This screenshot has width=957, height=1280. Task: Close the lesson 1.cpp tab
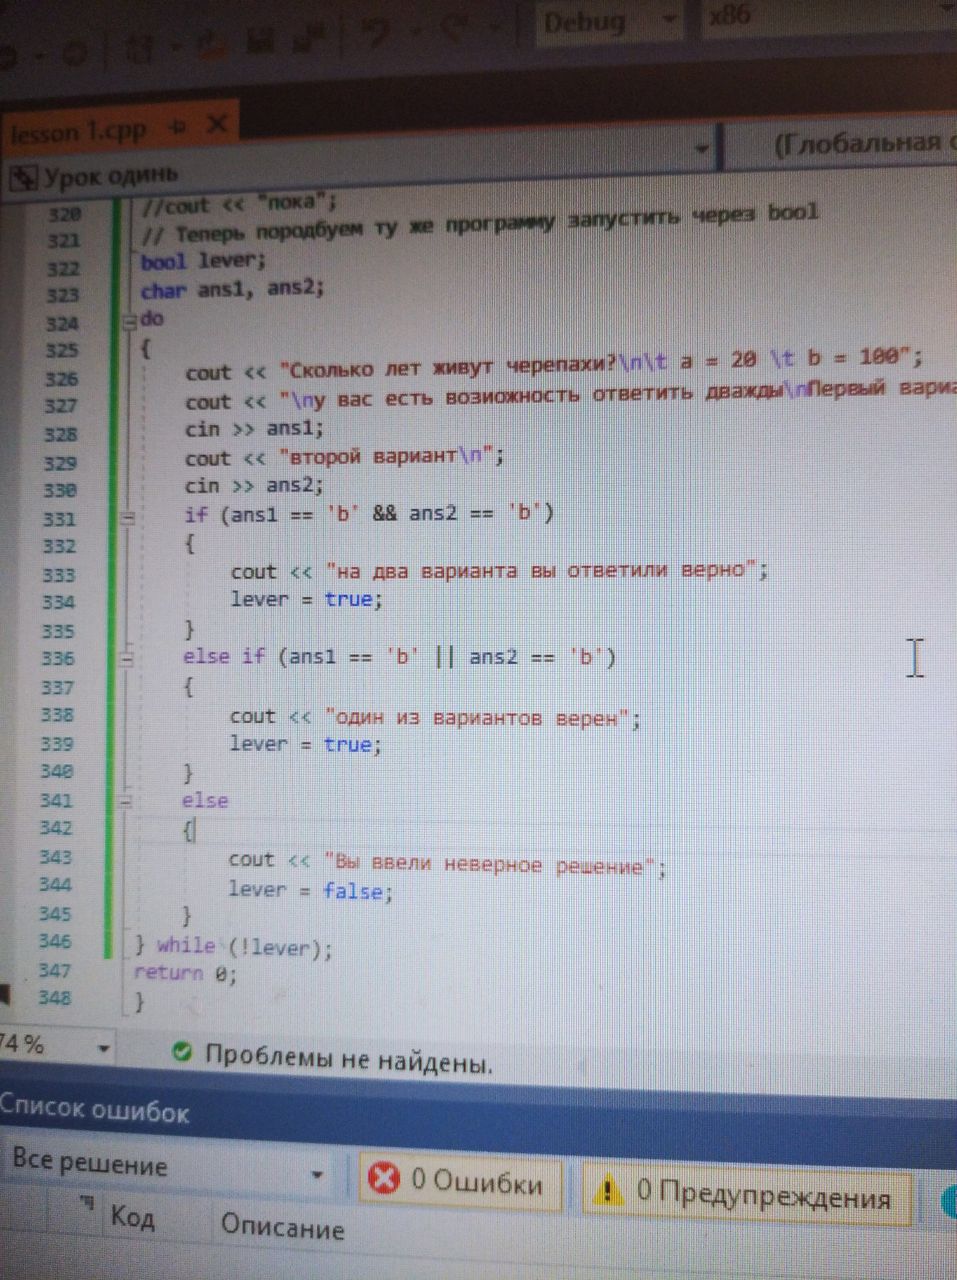217,125
